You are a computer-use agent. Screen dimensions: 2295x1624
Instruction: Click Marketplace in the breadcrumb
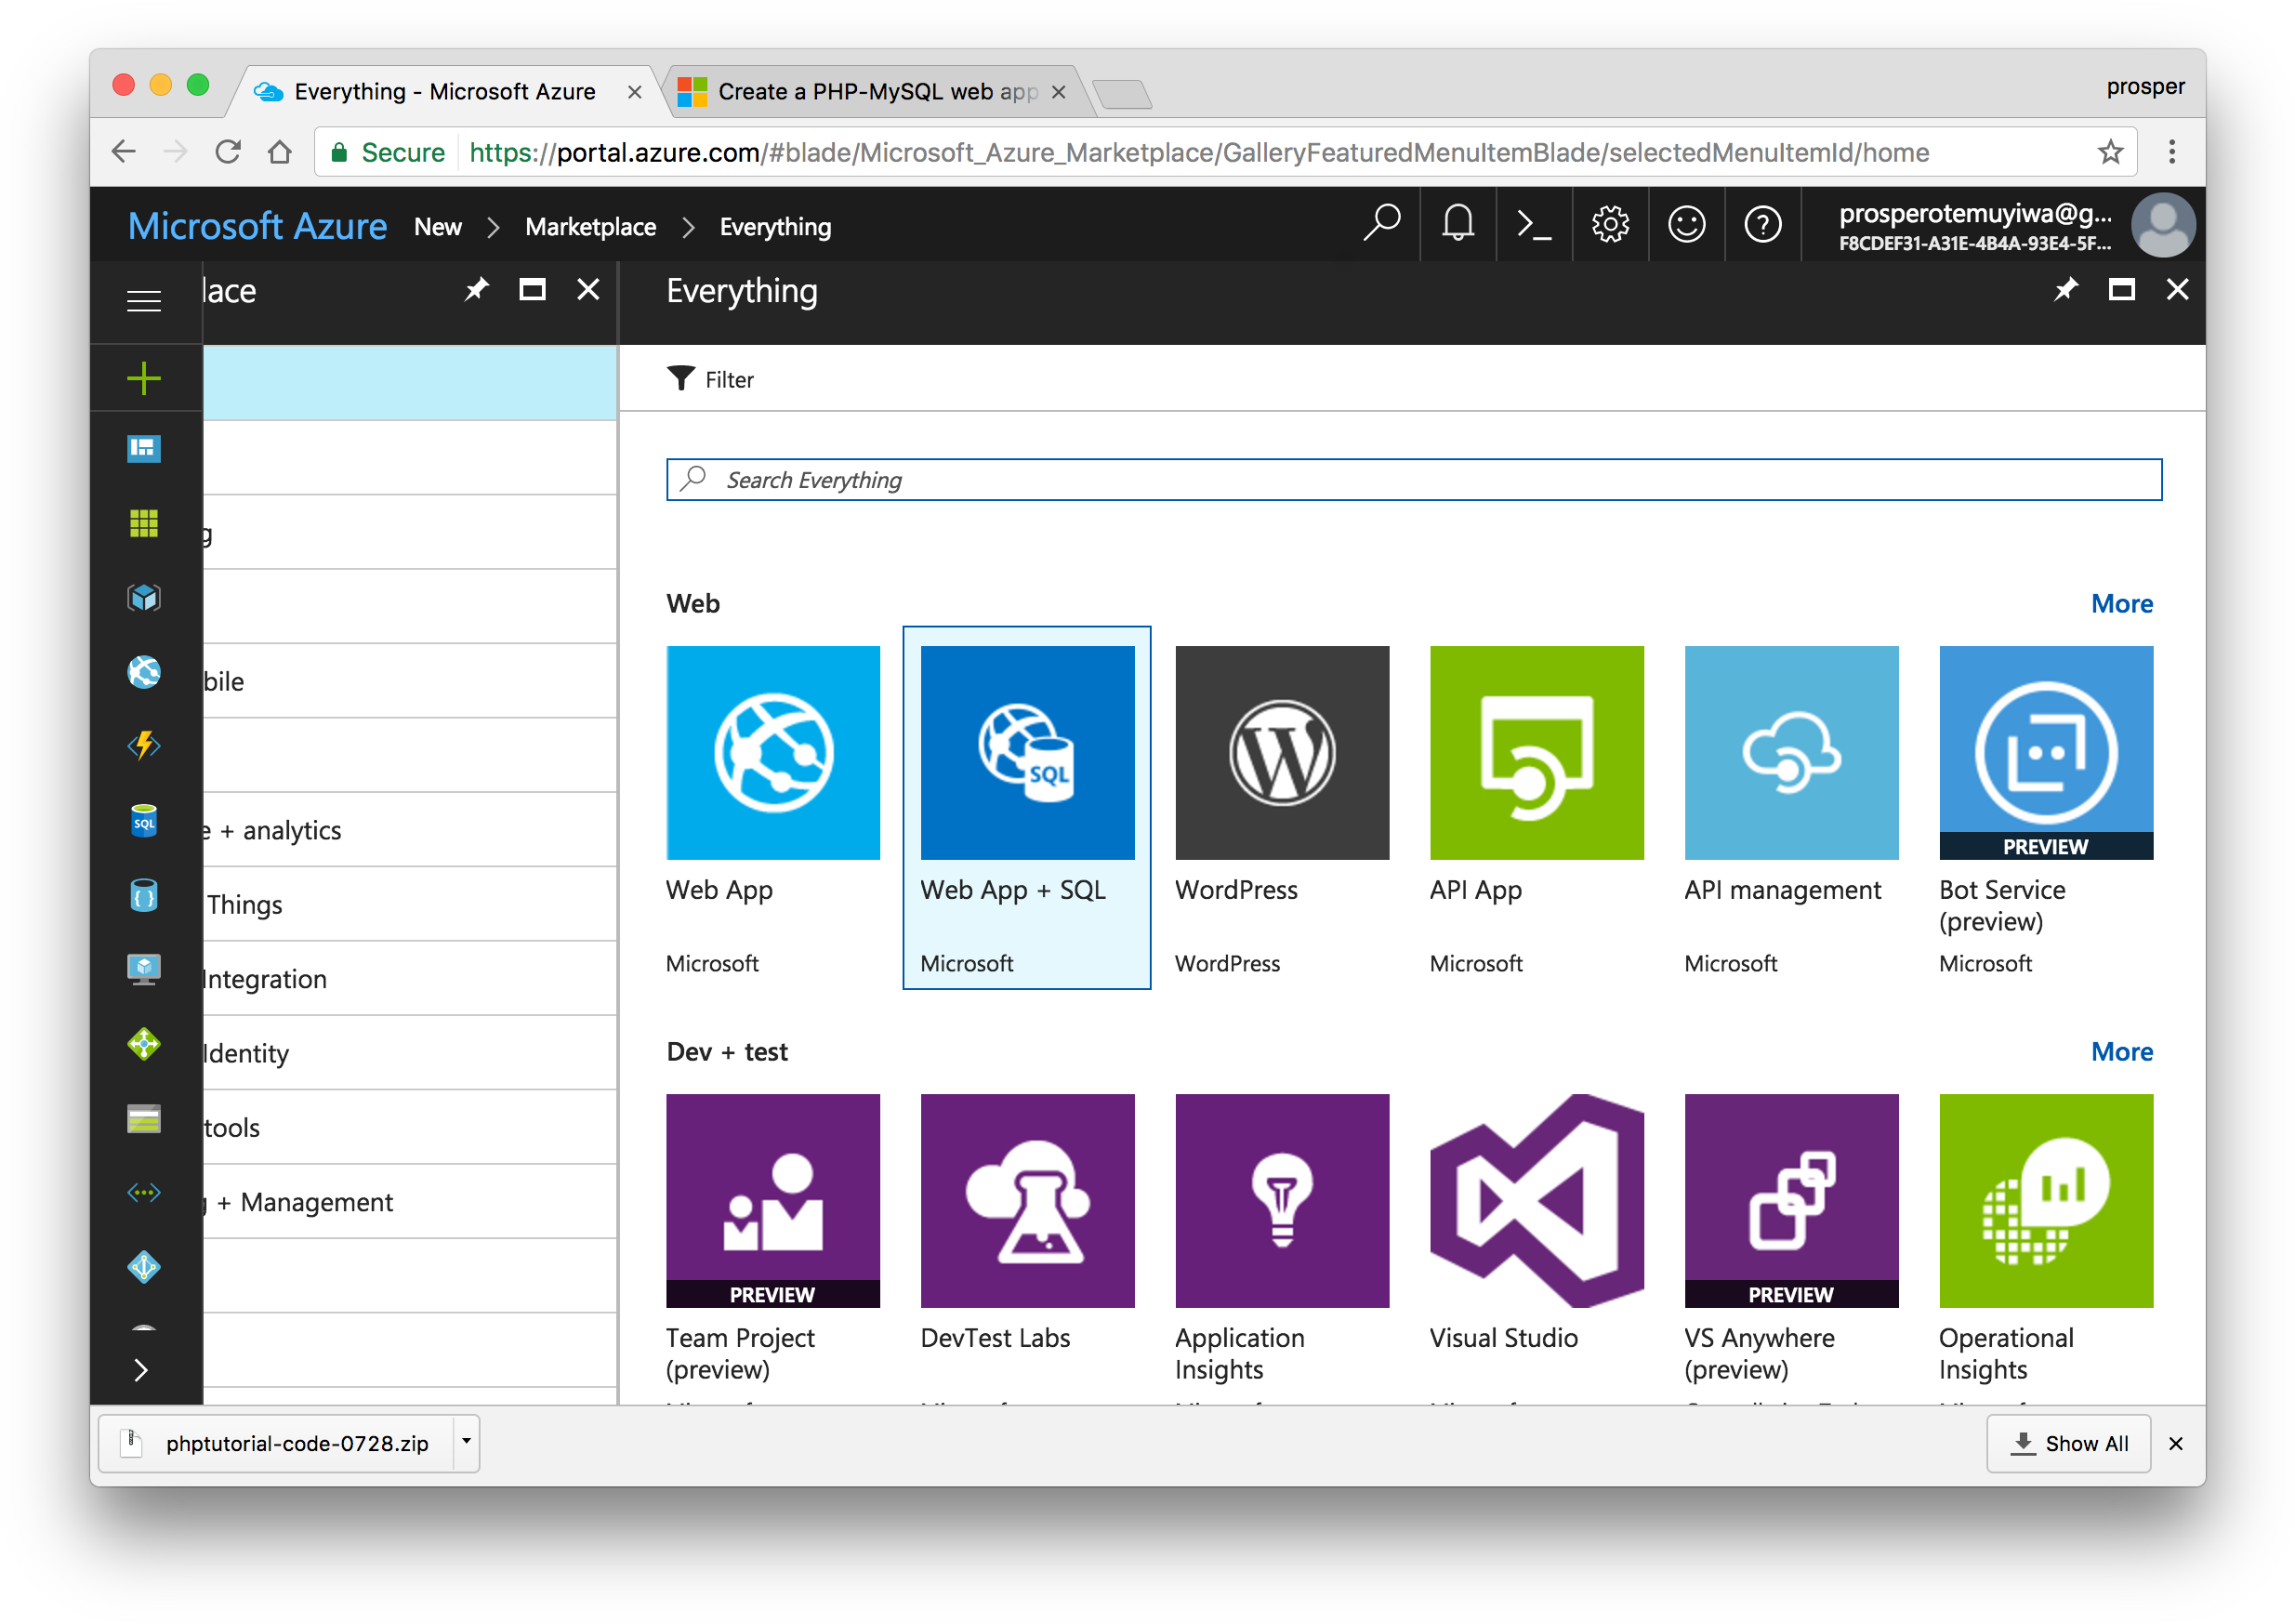coord(590,227)
